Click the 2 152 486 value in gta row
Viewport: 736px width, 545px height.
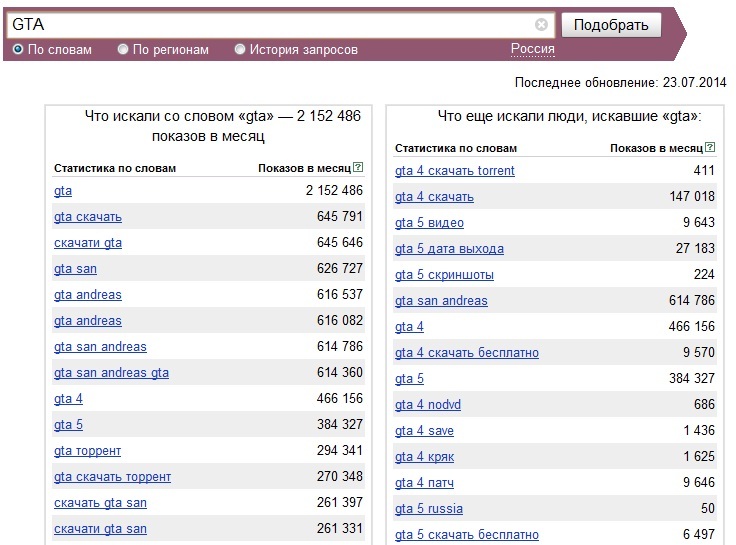(x=334, y=191)
